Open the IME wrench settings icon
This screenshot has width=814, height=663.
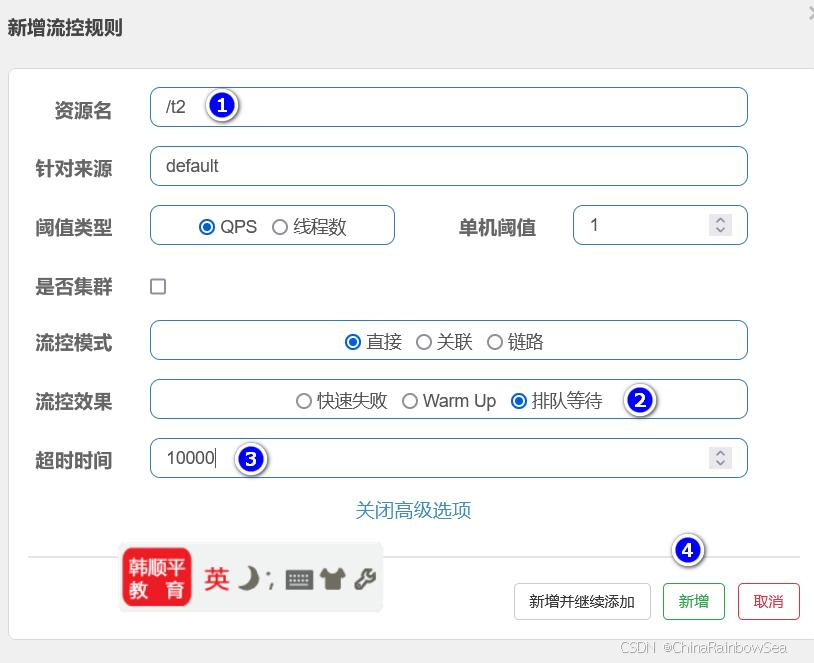(x=365, y=579)
